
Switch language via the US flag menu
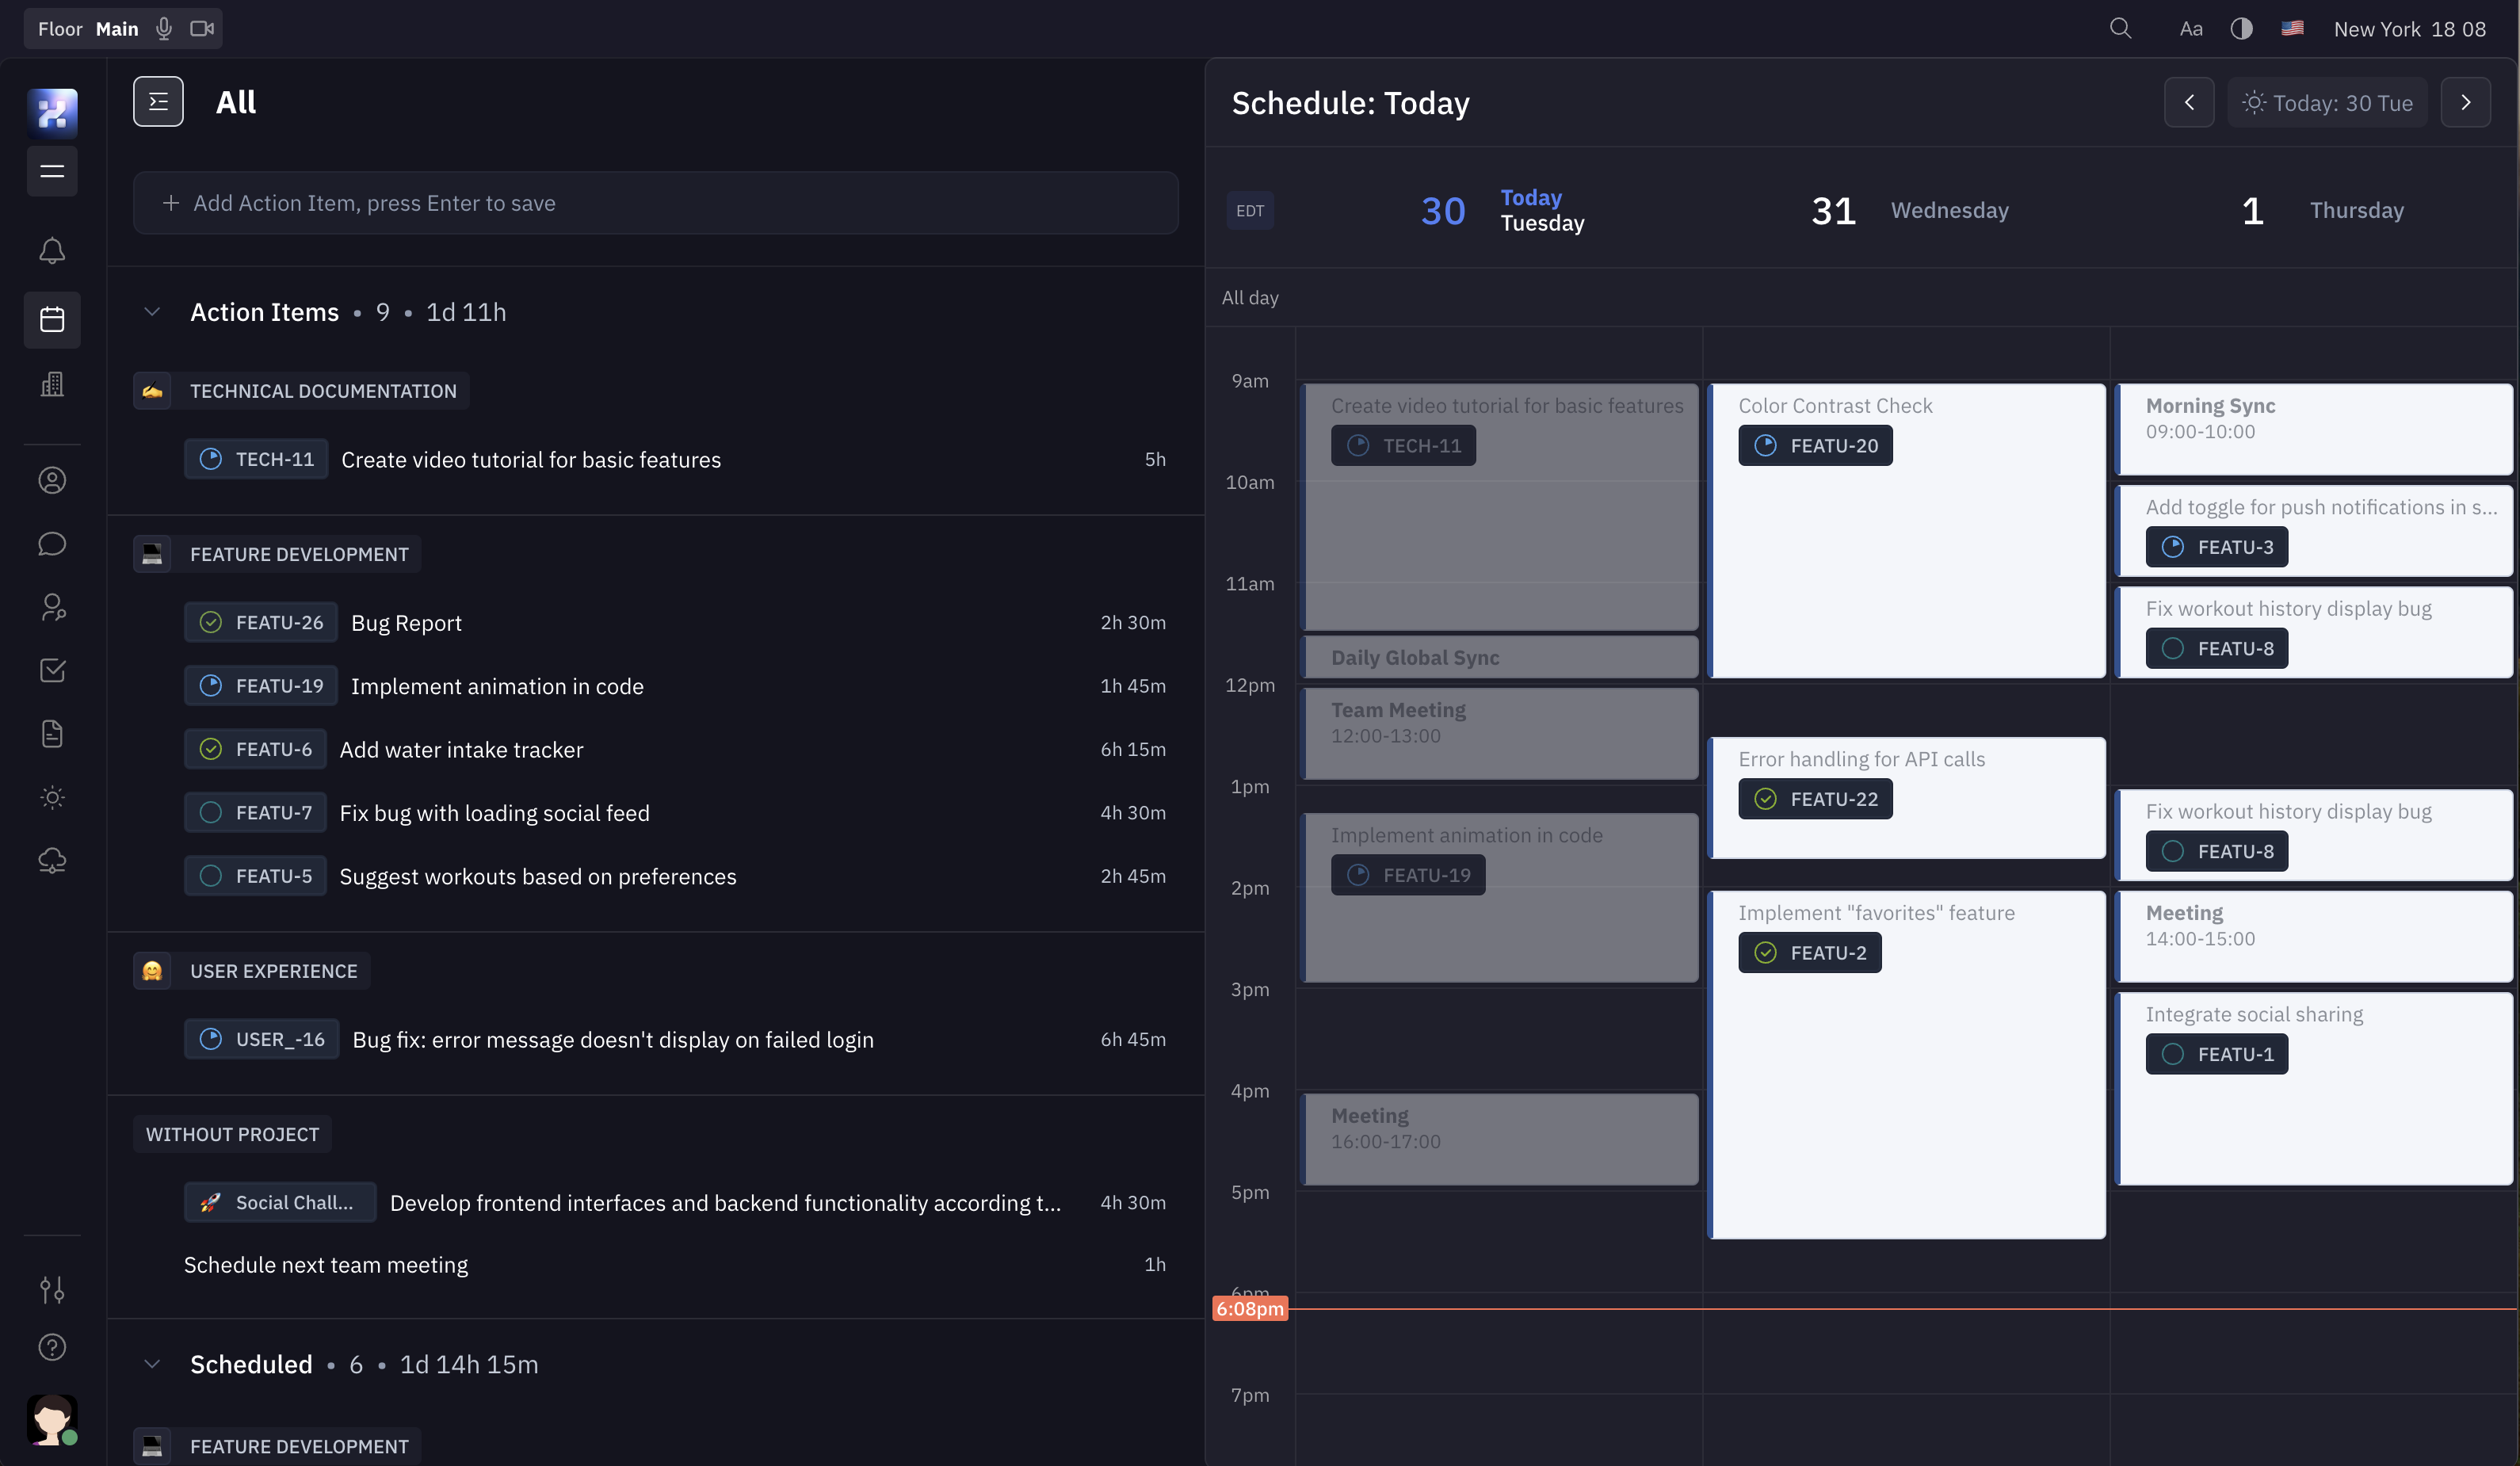point(2292,28)
